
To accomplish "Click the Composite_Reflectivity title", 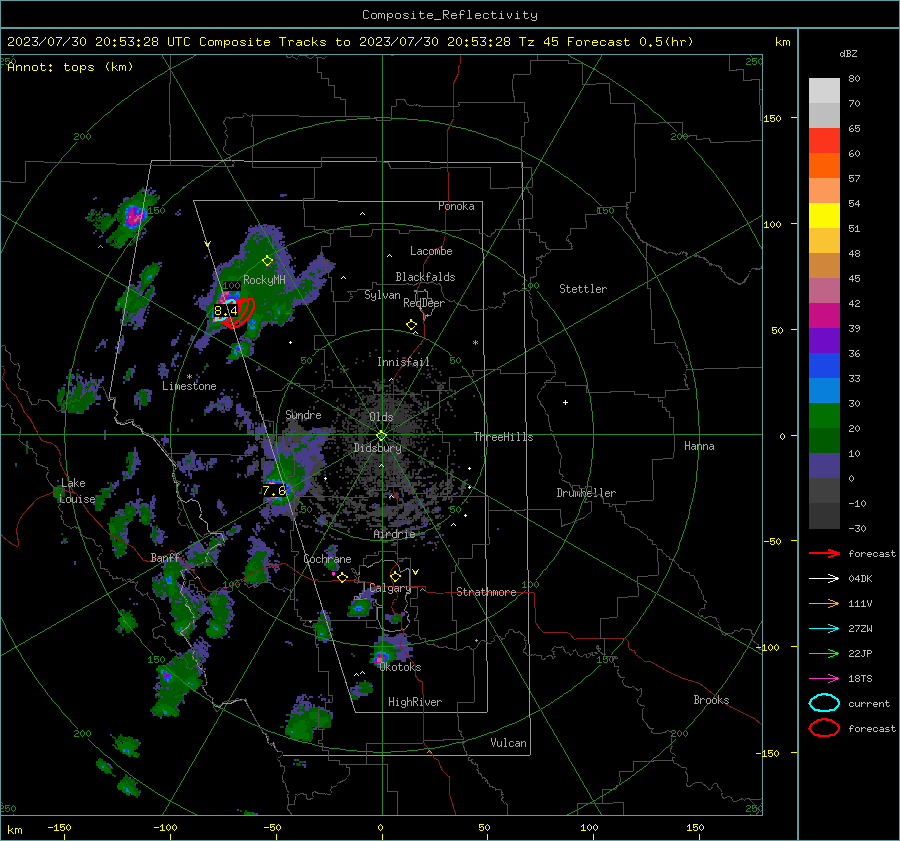I will (450, 15).
